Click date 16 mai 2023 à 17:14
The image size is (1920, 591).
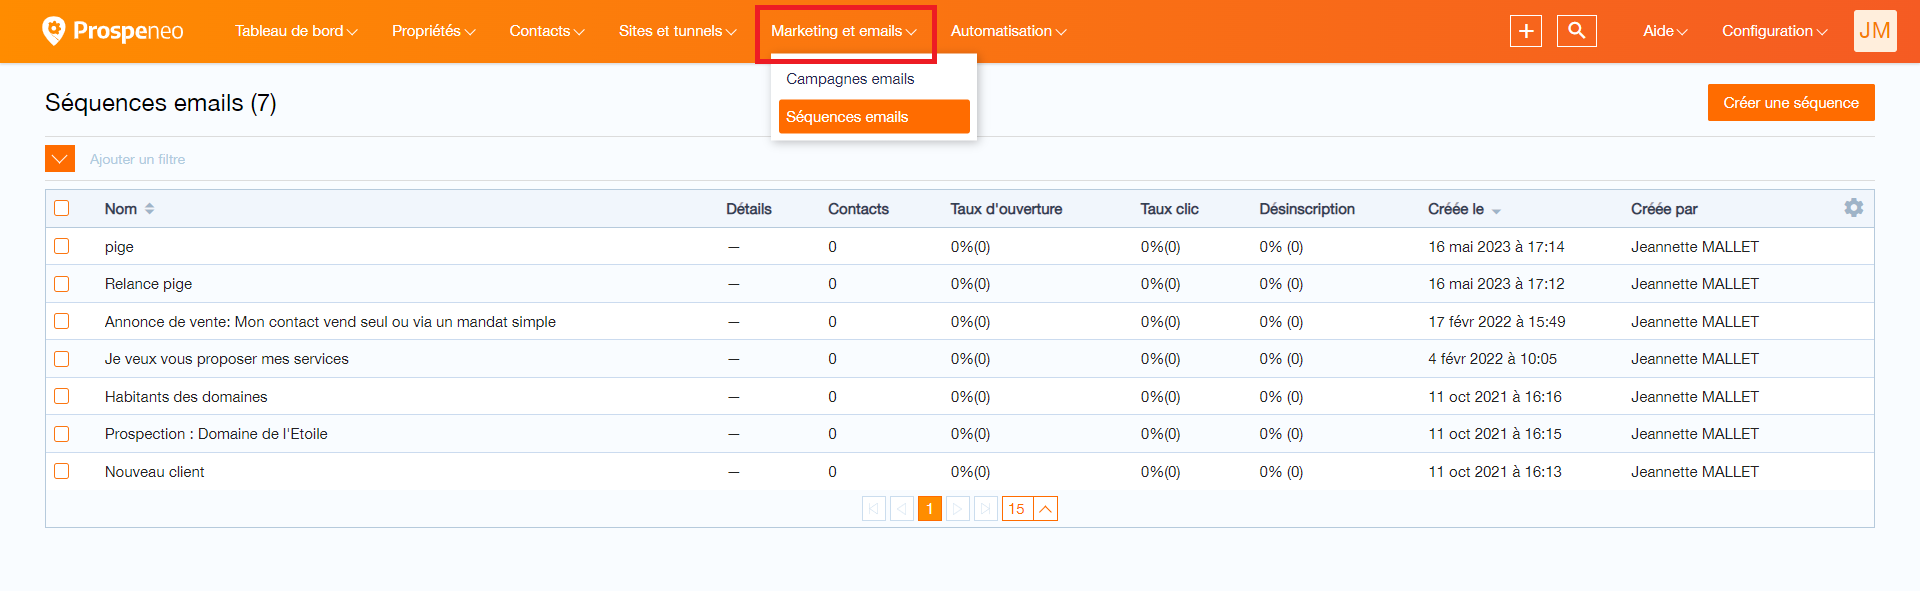1496,247
